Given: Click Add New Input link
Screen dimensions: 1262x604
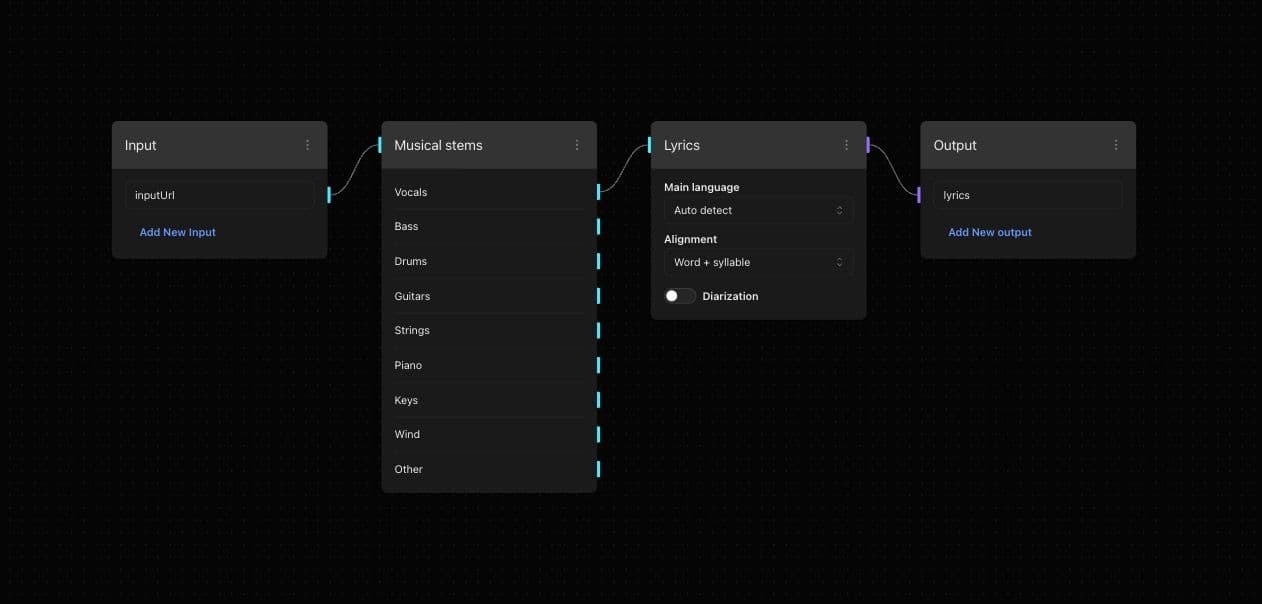Looking at the screenshot, I should (177, 232).
